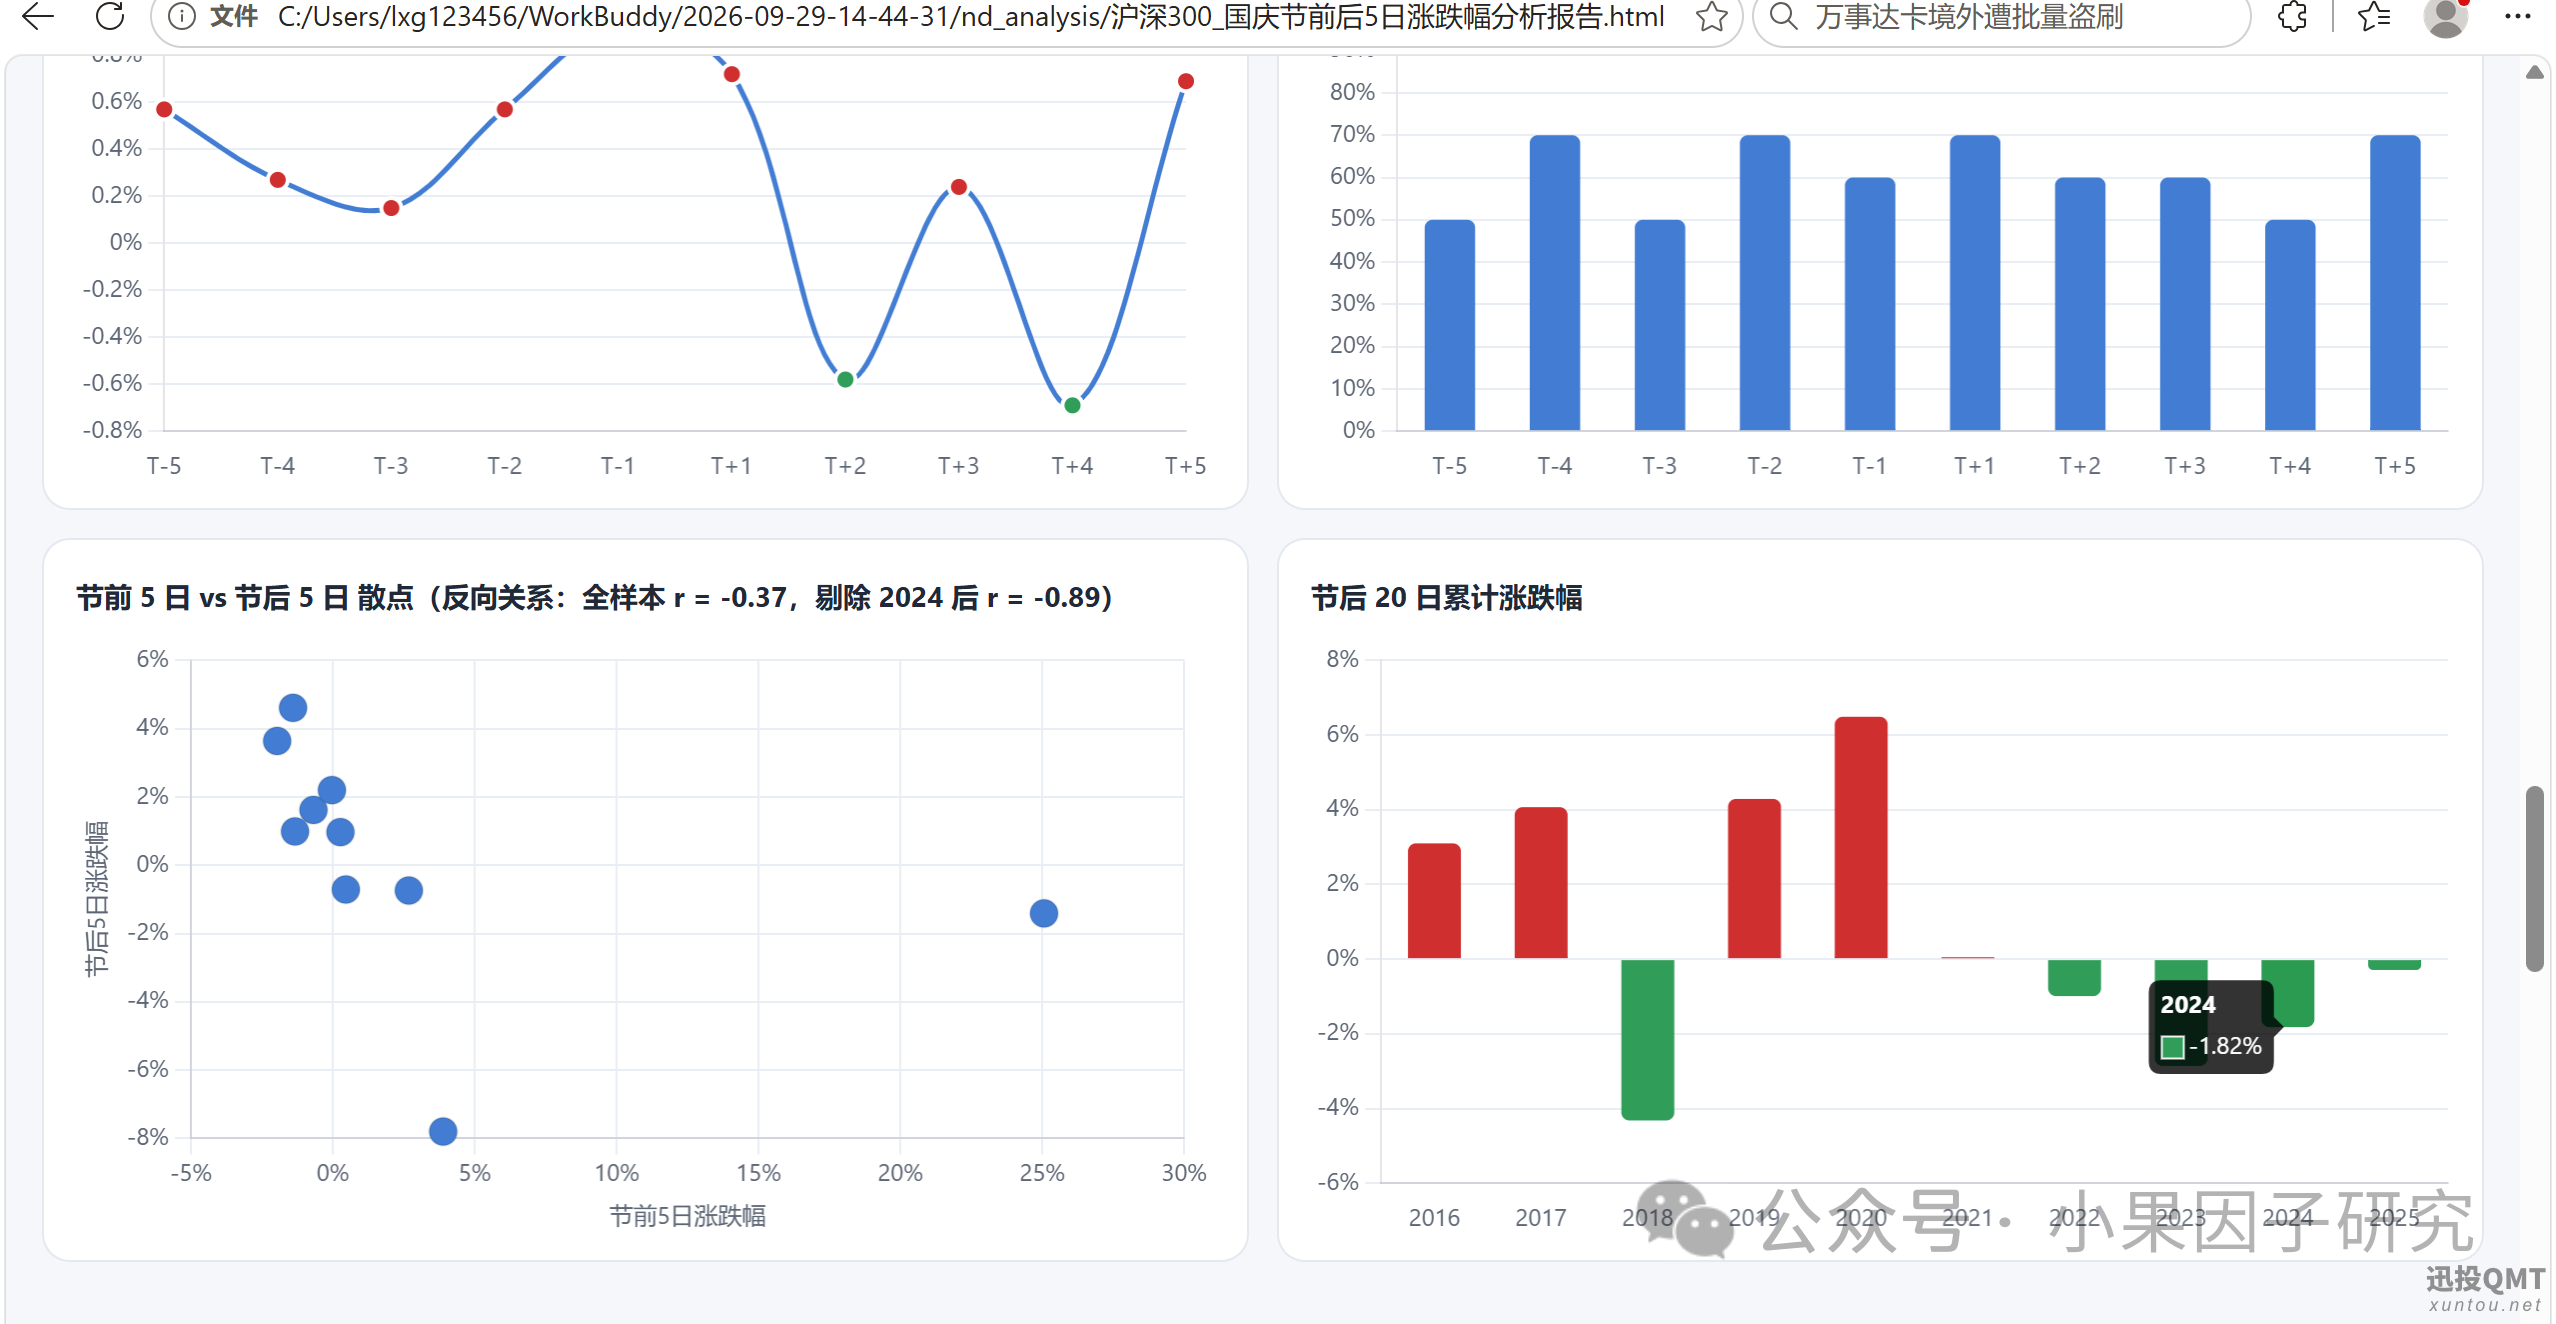This screenshot has height=1324, width=2556.
Task: Click the T-5 bar in the percentage bar chart
Action: (x=1450, y=325)
